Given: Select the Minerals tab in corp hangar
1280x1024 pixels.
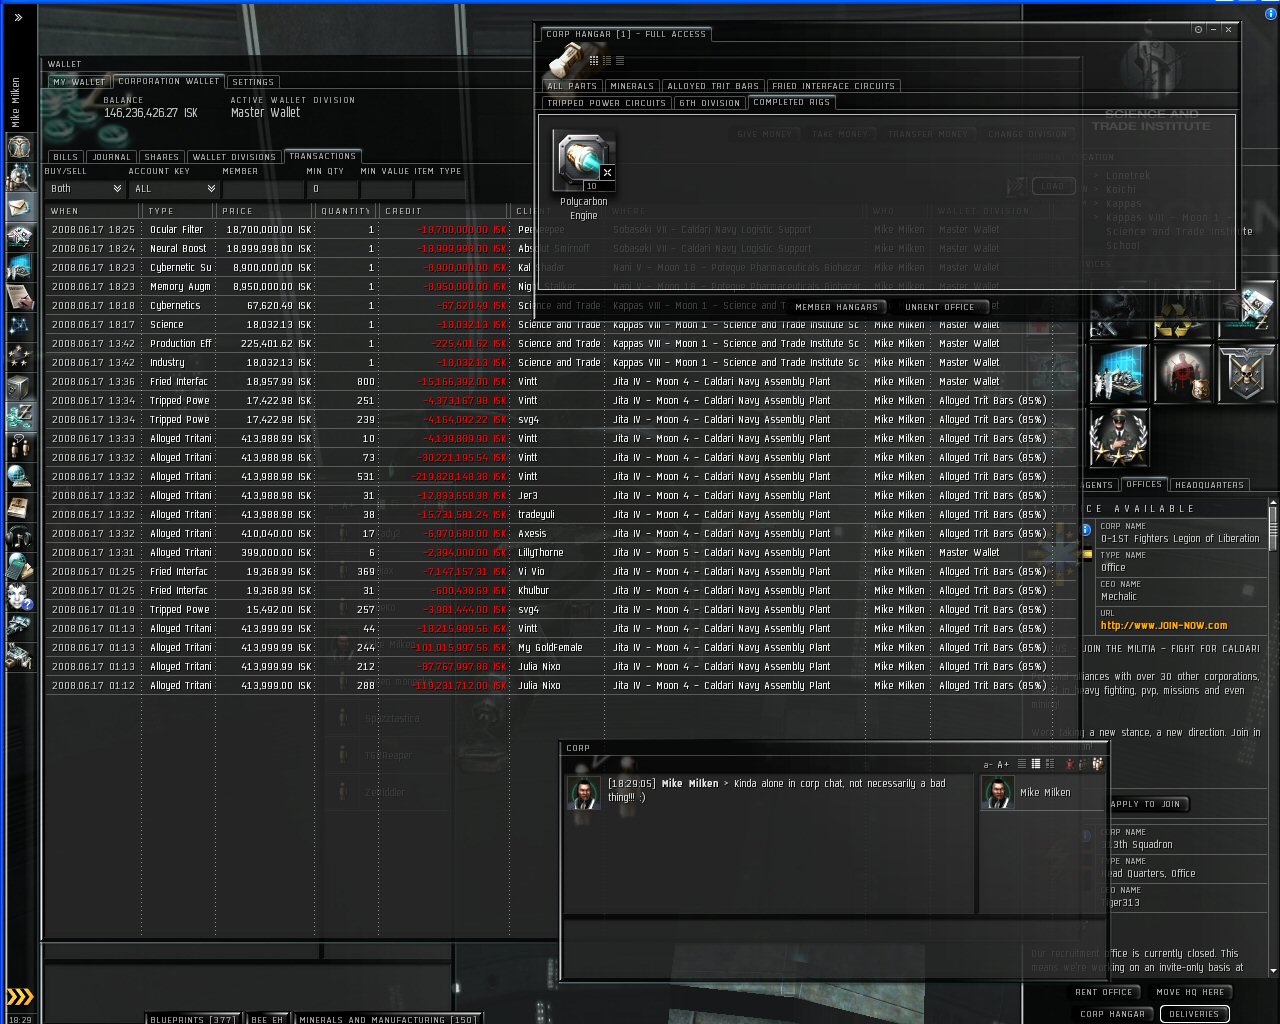Looking at the screenshot, I should tap(631, 86).
